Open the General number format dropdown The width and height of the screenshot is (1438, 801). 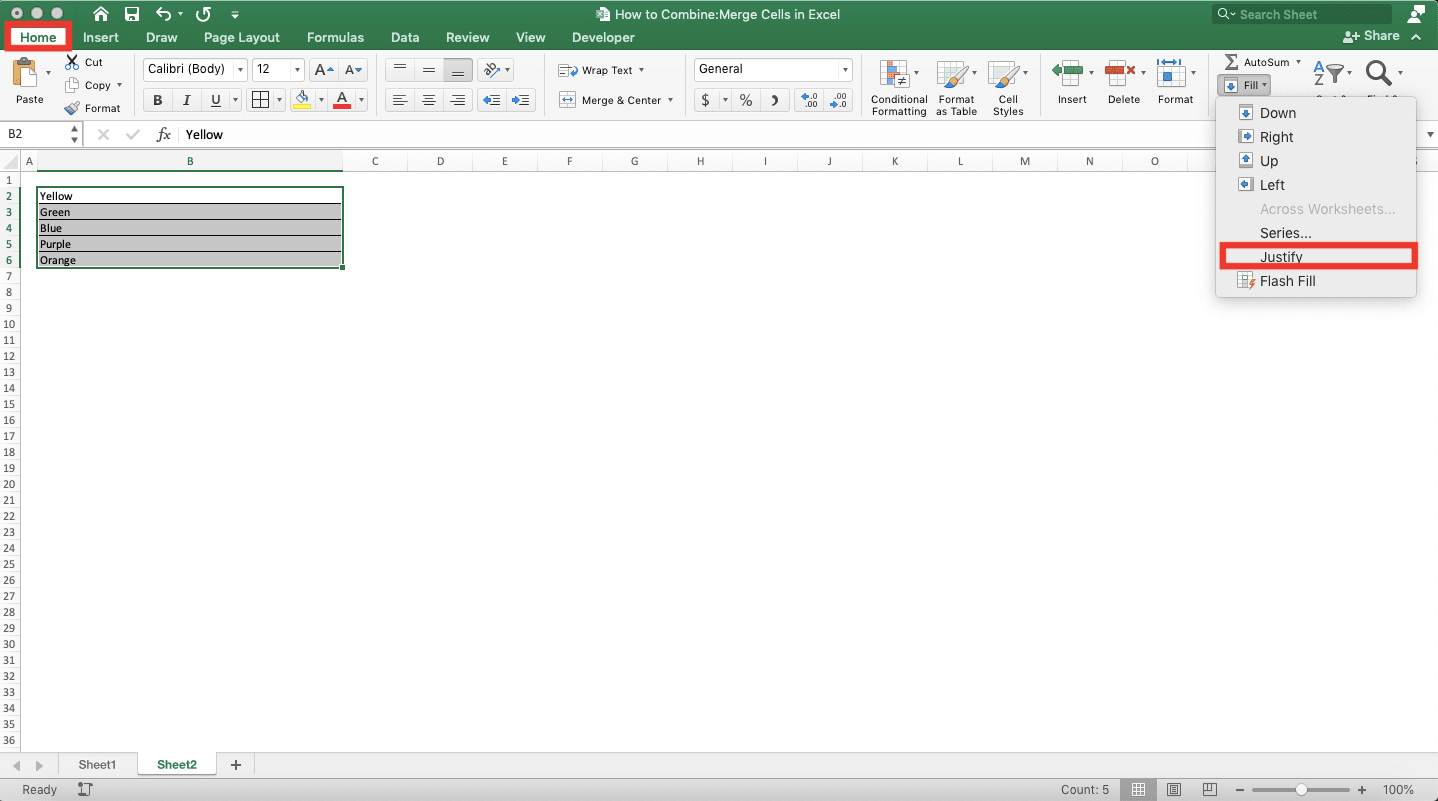coord(845,70)
